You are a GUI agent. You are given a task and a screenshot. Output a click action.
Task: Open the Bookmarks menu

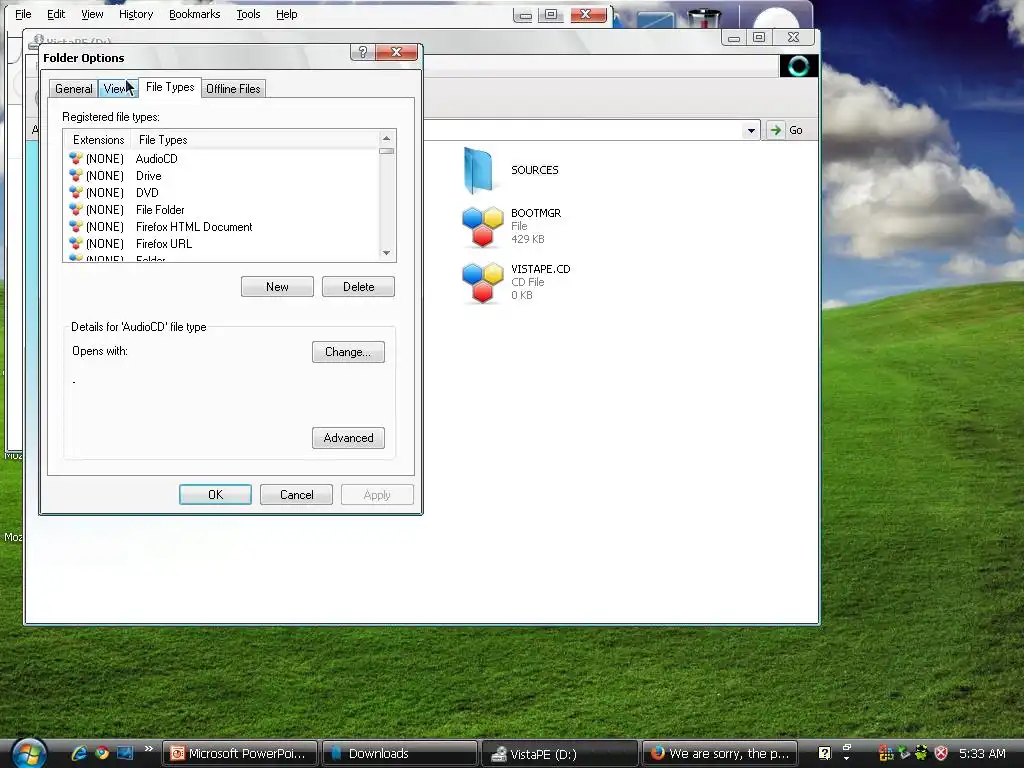click(195, 14)
